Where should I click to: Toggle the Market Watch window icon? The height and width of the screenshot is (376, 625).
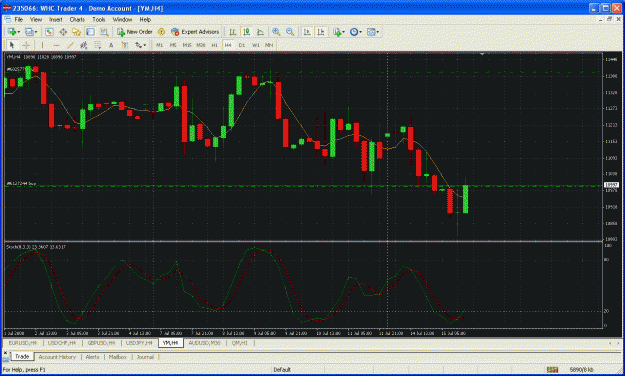[49, 32]
